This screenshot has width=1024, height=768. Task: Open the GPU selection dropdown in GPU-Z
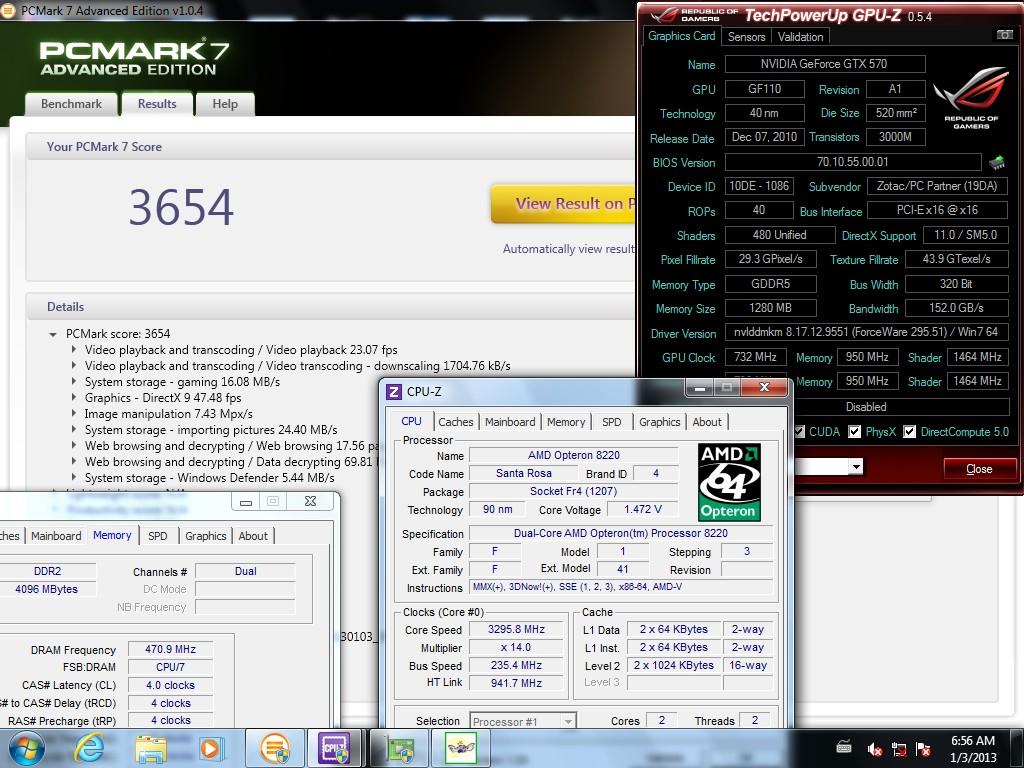856,466
